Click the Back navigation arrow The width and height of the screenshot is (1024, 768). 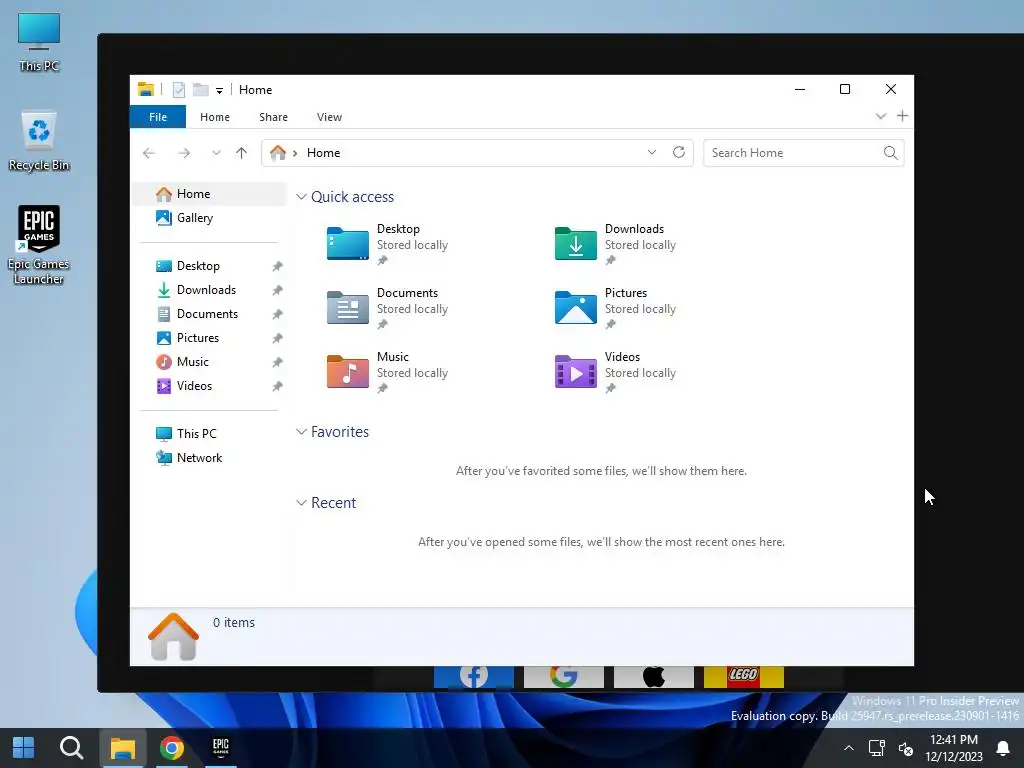tap(149, 153)
